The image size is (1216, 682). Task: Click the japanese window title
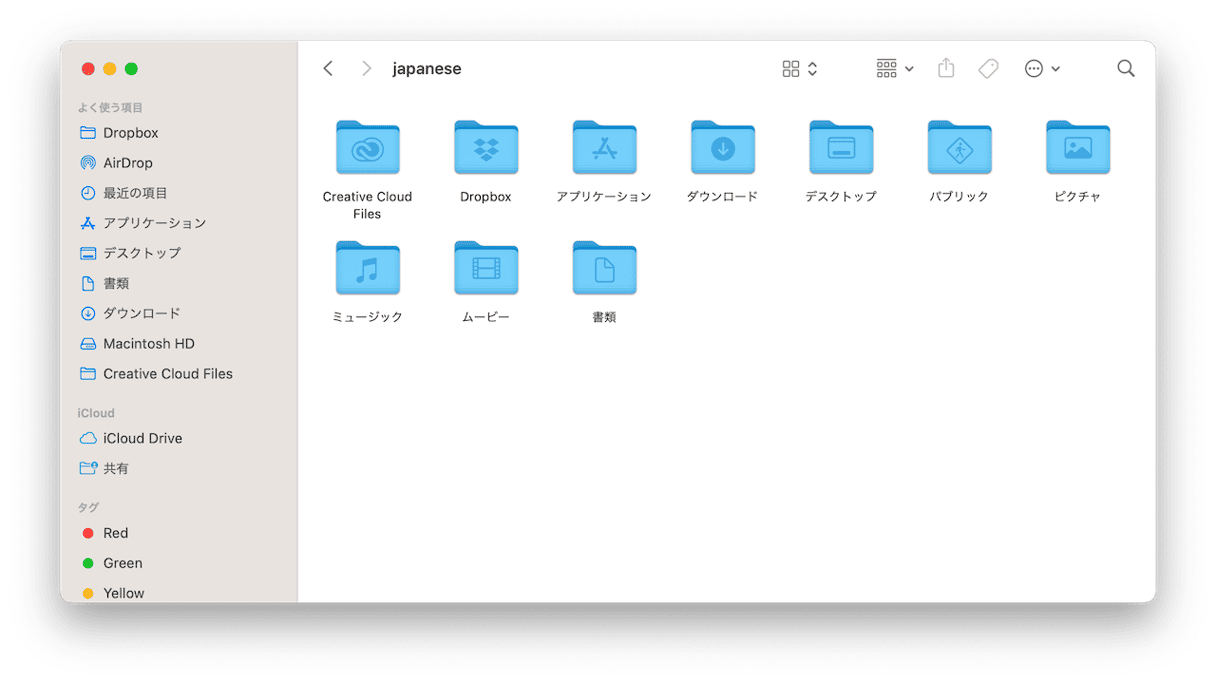pyautogui.click(x=427, y=69)
